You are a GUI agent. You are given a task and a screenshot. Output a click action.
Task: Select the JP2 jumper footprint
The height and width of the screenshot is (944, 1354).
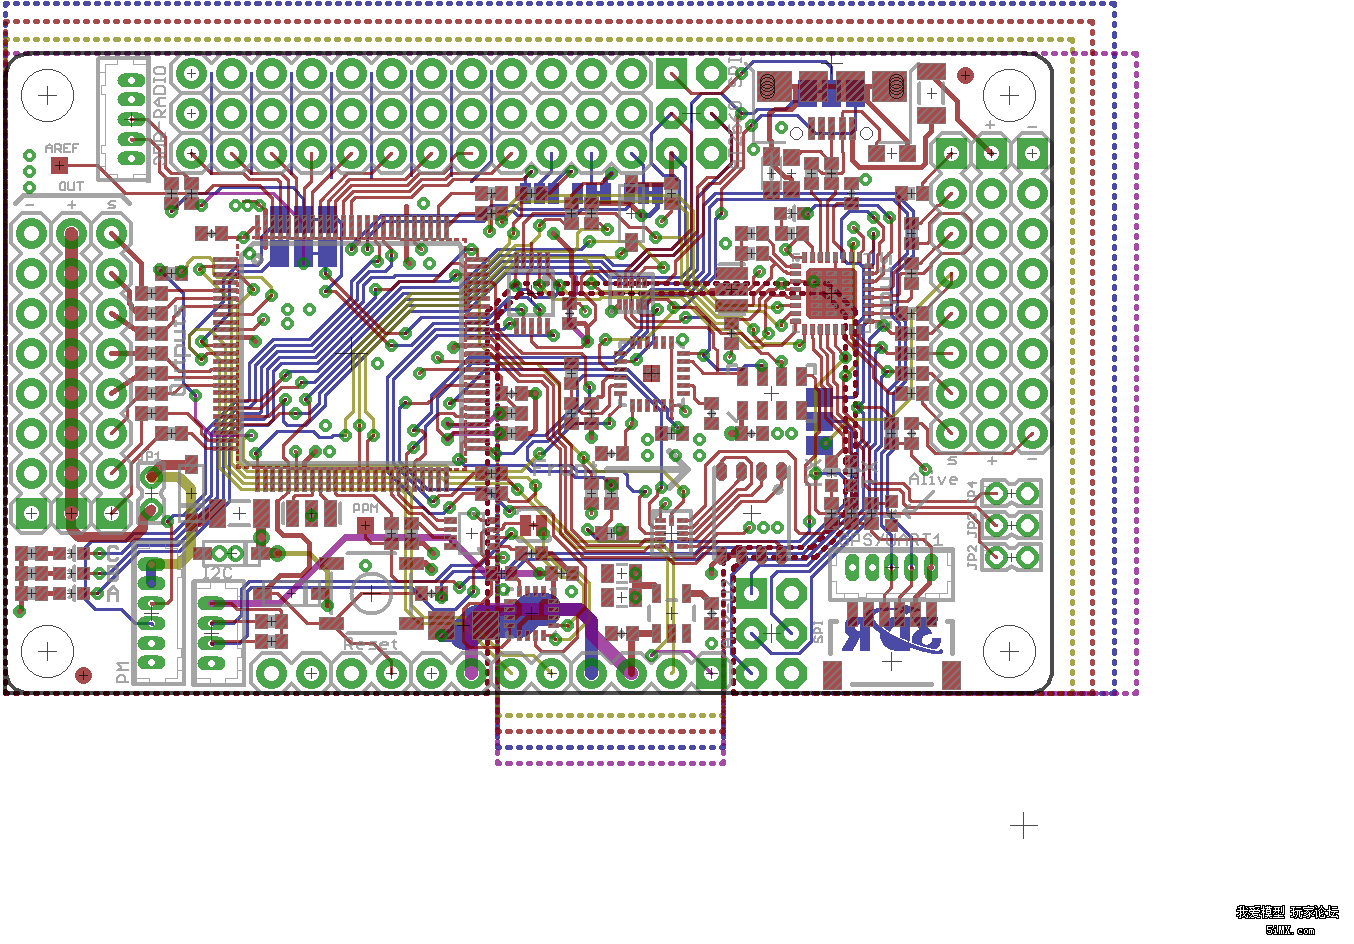pos(1011,557)
